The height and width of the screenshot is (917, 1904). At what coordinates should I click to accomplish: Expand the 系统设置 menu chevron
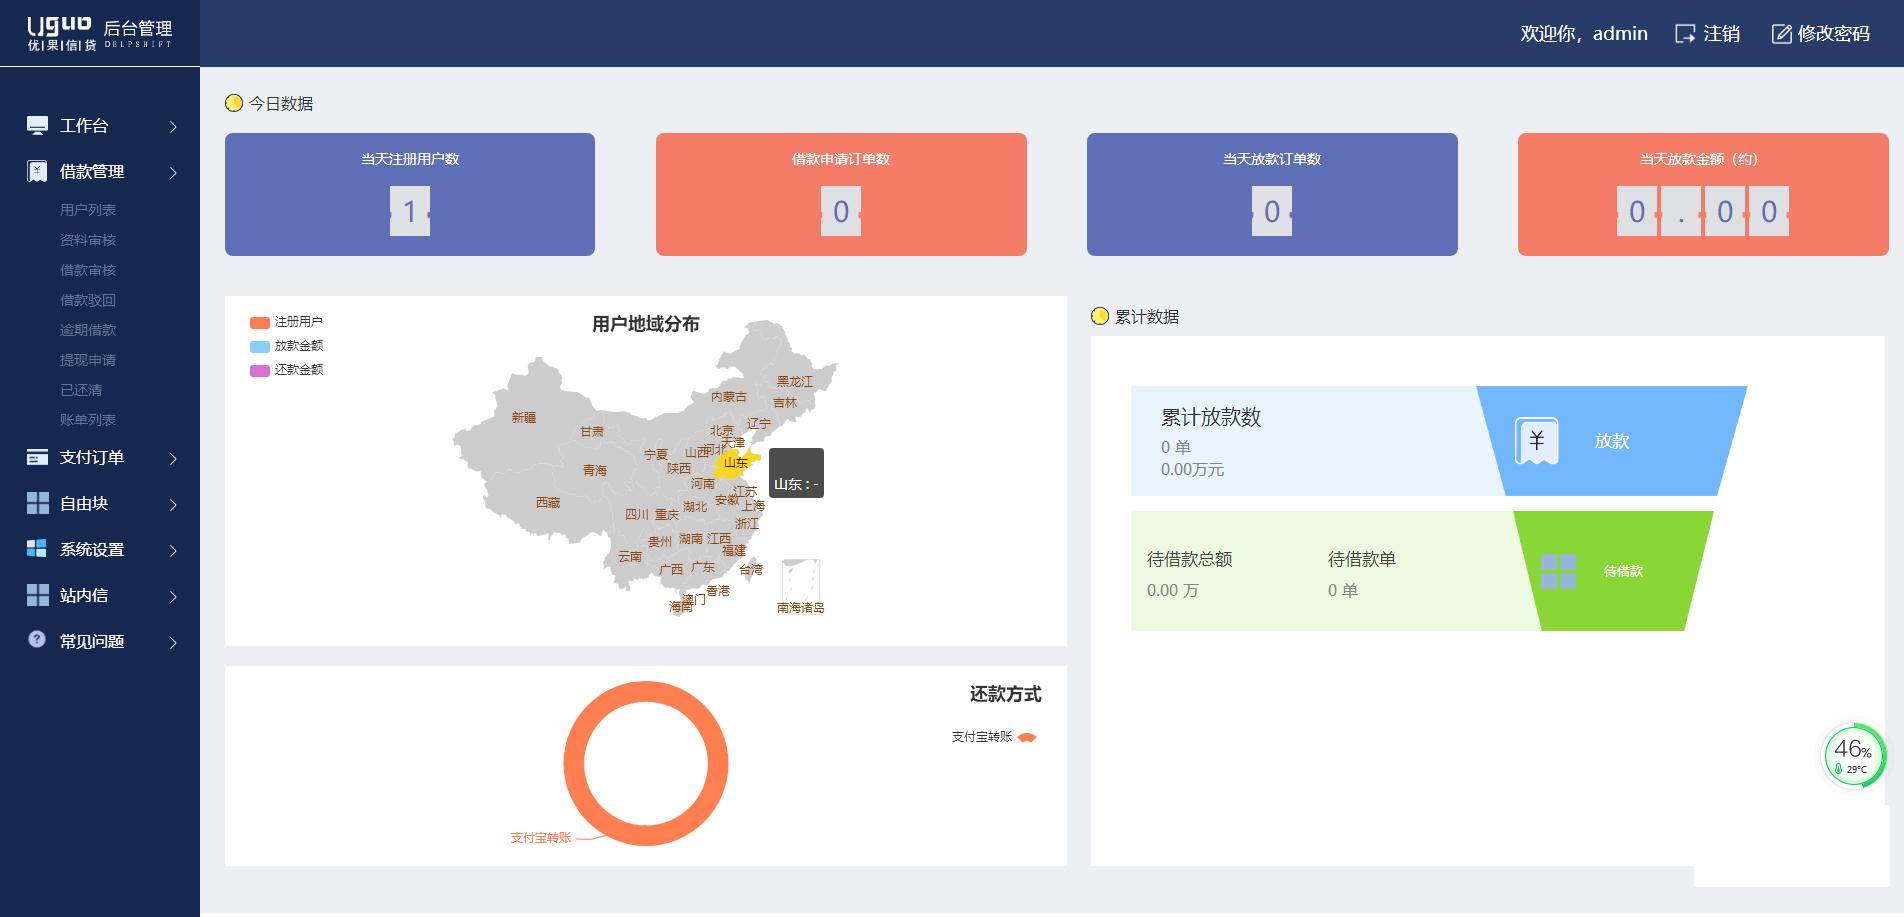(x=173, y=551)
